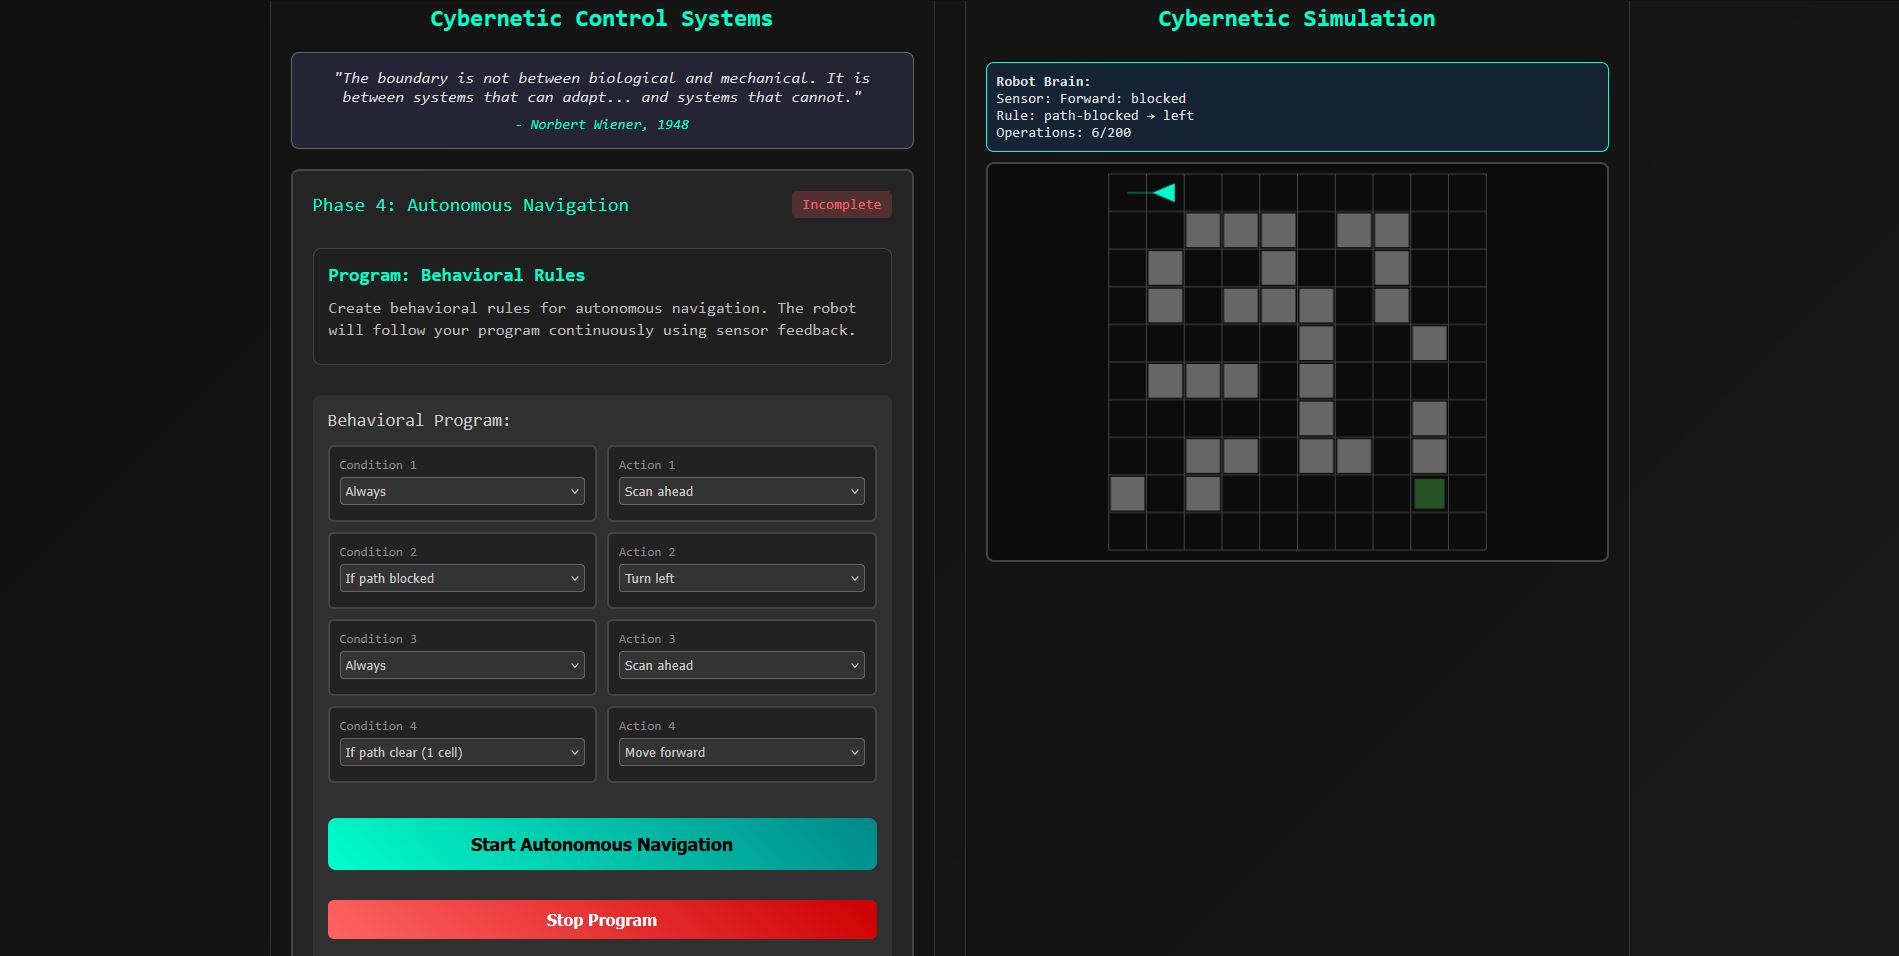Click the 'Sensor: Forward: blocked' line
This screenshot has height=956, width=1899.
[x=1091, y=98]
